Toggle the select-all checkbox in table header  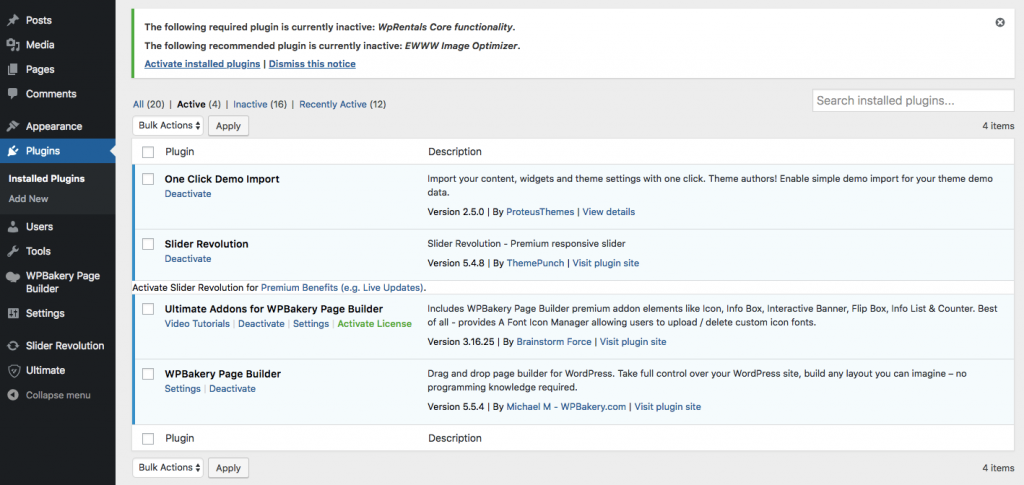point(148,152)
